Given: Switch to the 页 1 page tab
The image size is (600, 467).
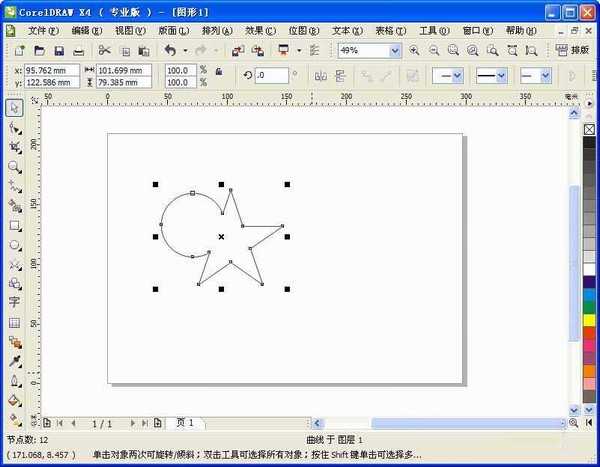Looking at the screenshot, I should click(x=185, y=423).
